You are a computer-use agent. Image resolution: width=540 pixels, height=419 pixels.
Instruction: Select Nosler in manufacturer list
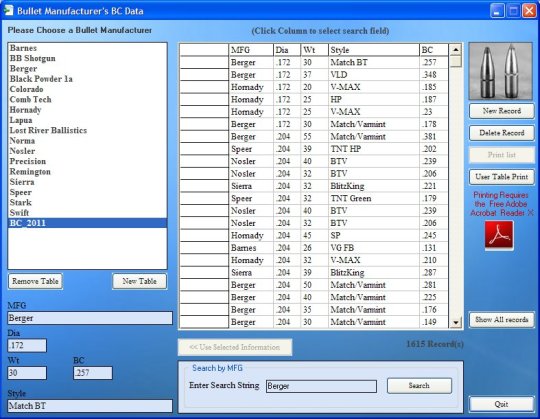click(87, 151)
